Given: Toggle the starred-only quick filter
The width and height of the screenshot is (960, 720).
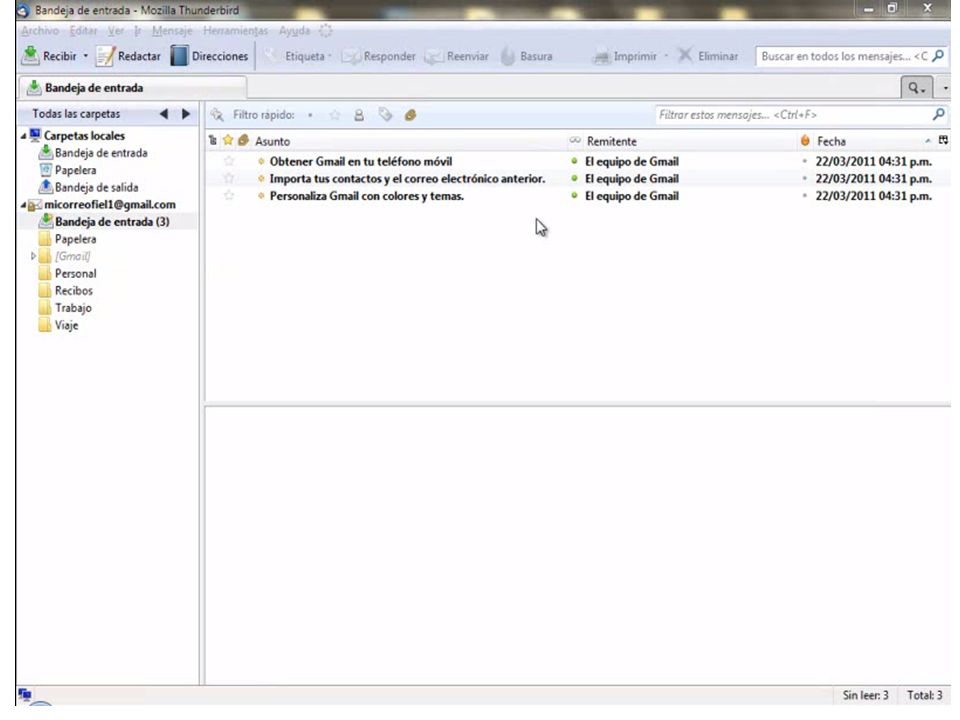Looking at the screenshot, I should click(334, 114).
